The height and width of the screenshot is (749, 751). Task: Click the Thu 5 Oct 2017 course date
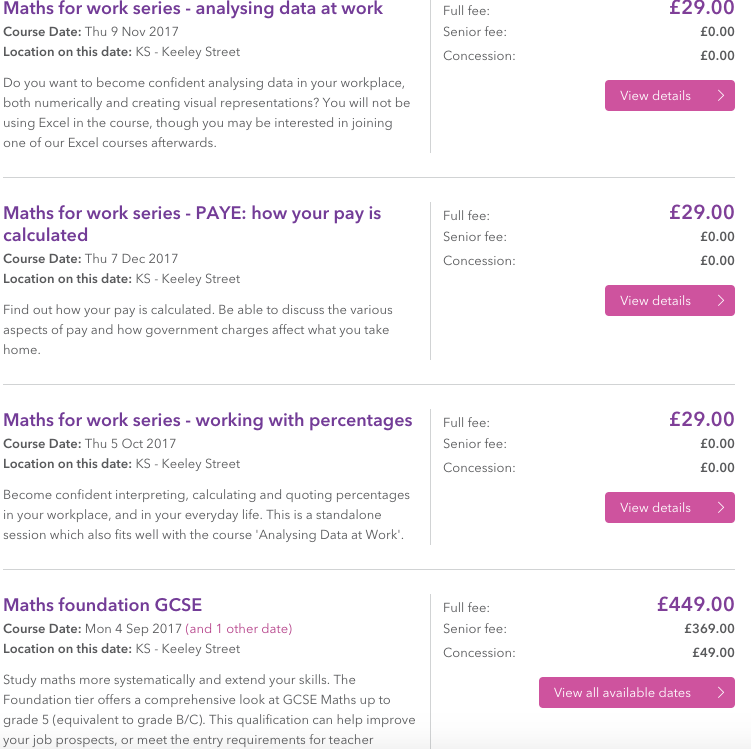(130, 444)
